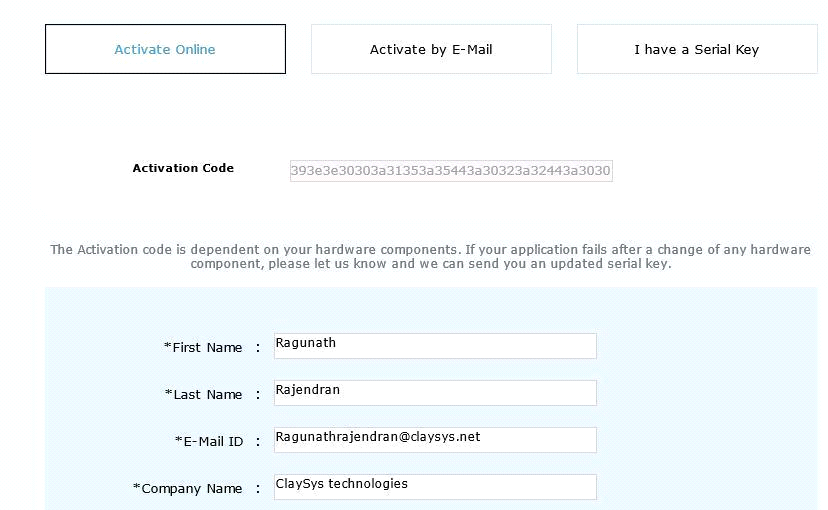Image resolution: width=828 pixels, height=510 pixels.
Task: Select the E-Mail ID input box
Action: pyautogui.click(x=435, y=440)
